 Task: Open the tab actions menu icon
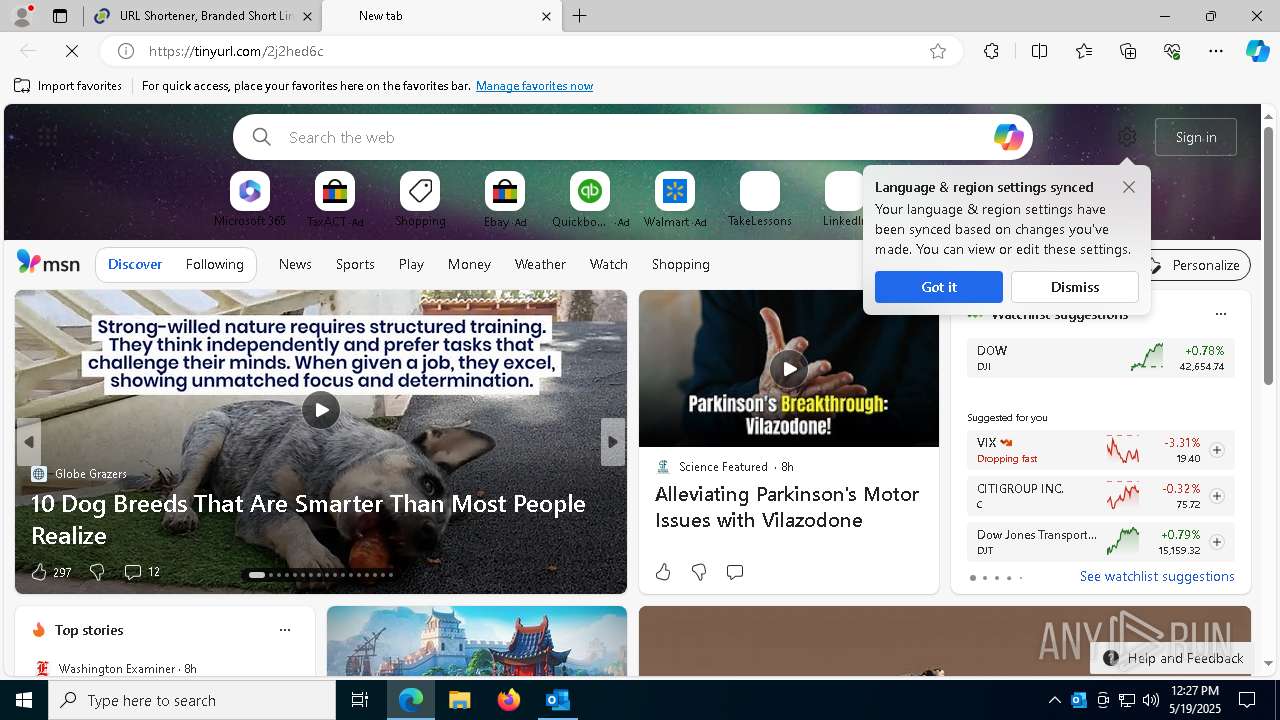pos(60,16)
